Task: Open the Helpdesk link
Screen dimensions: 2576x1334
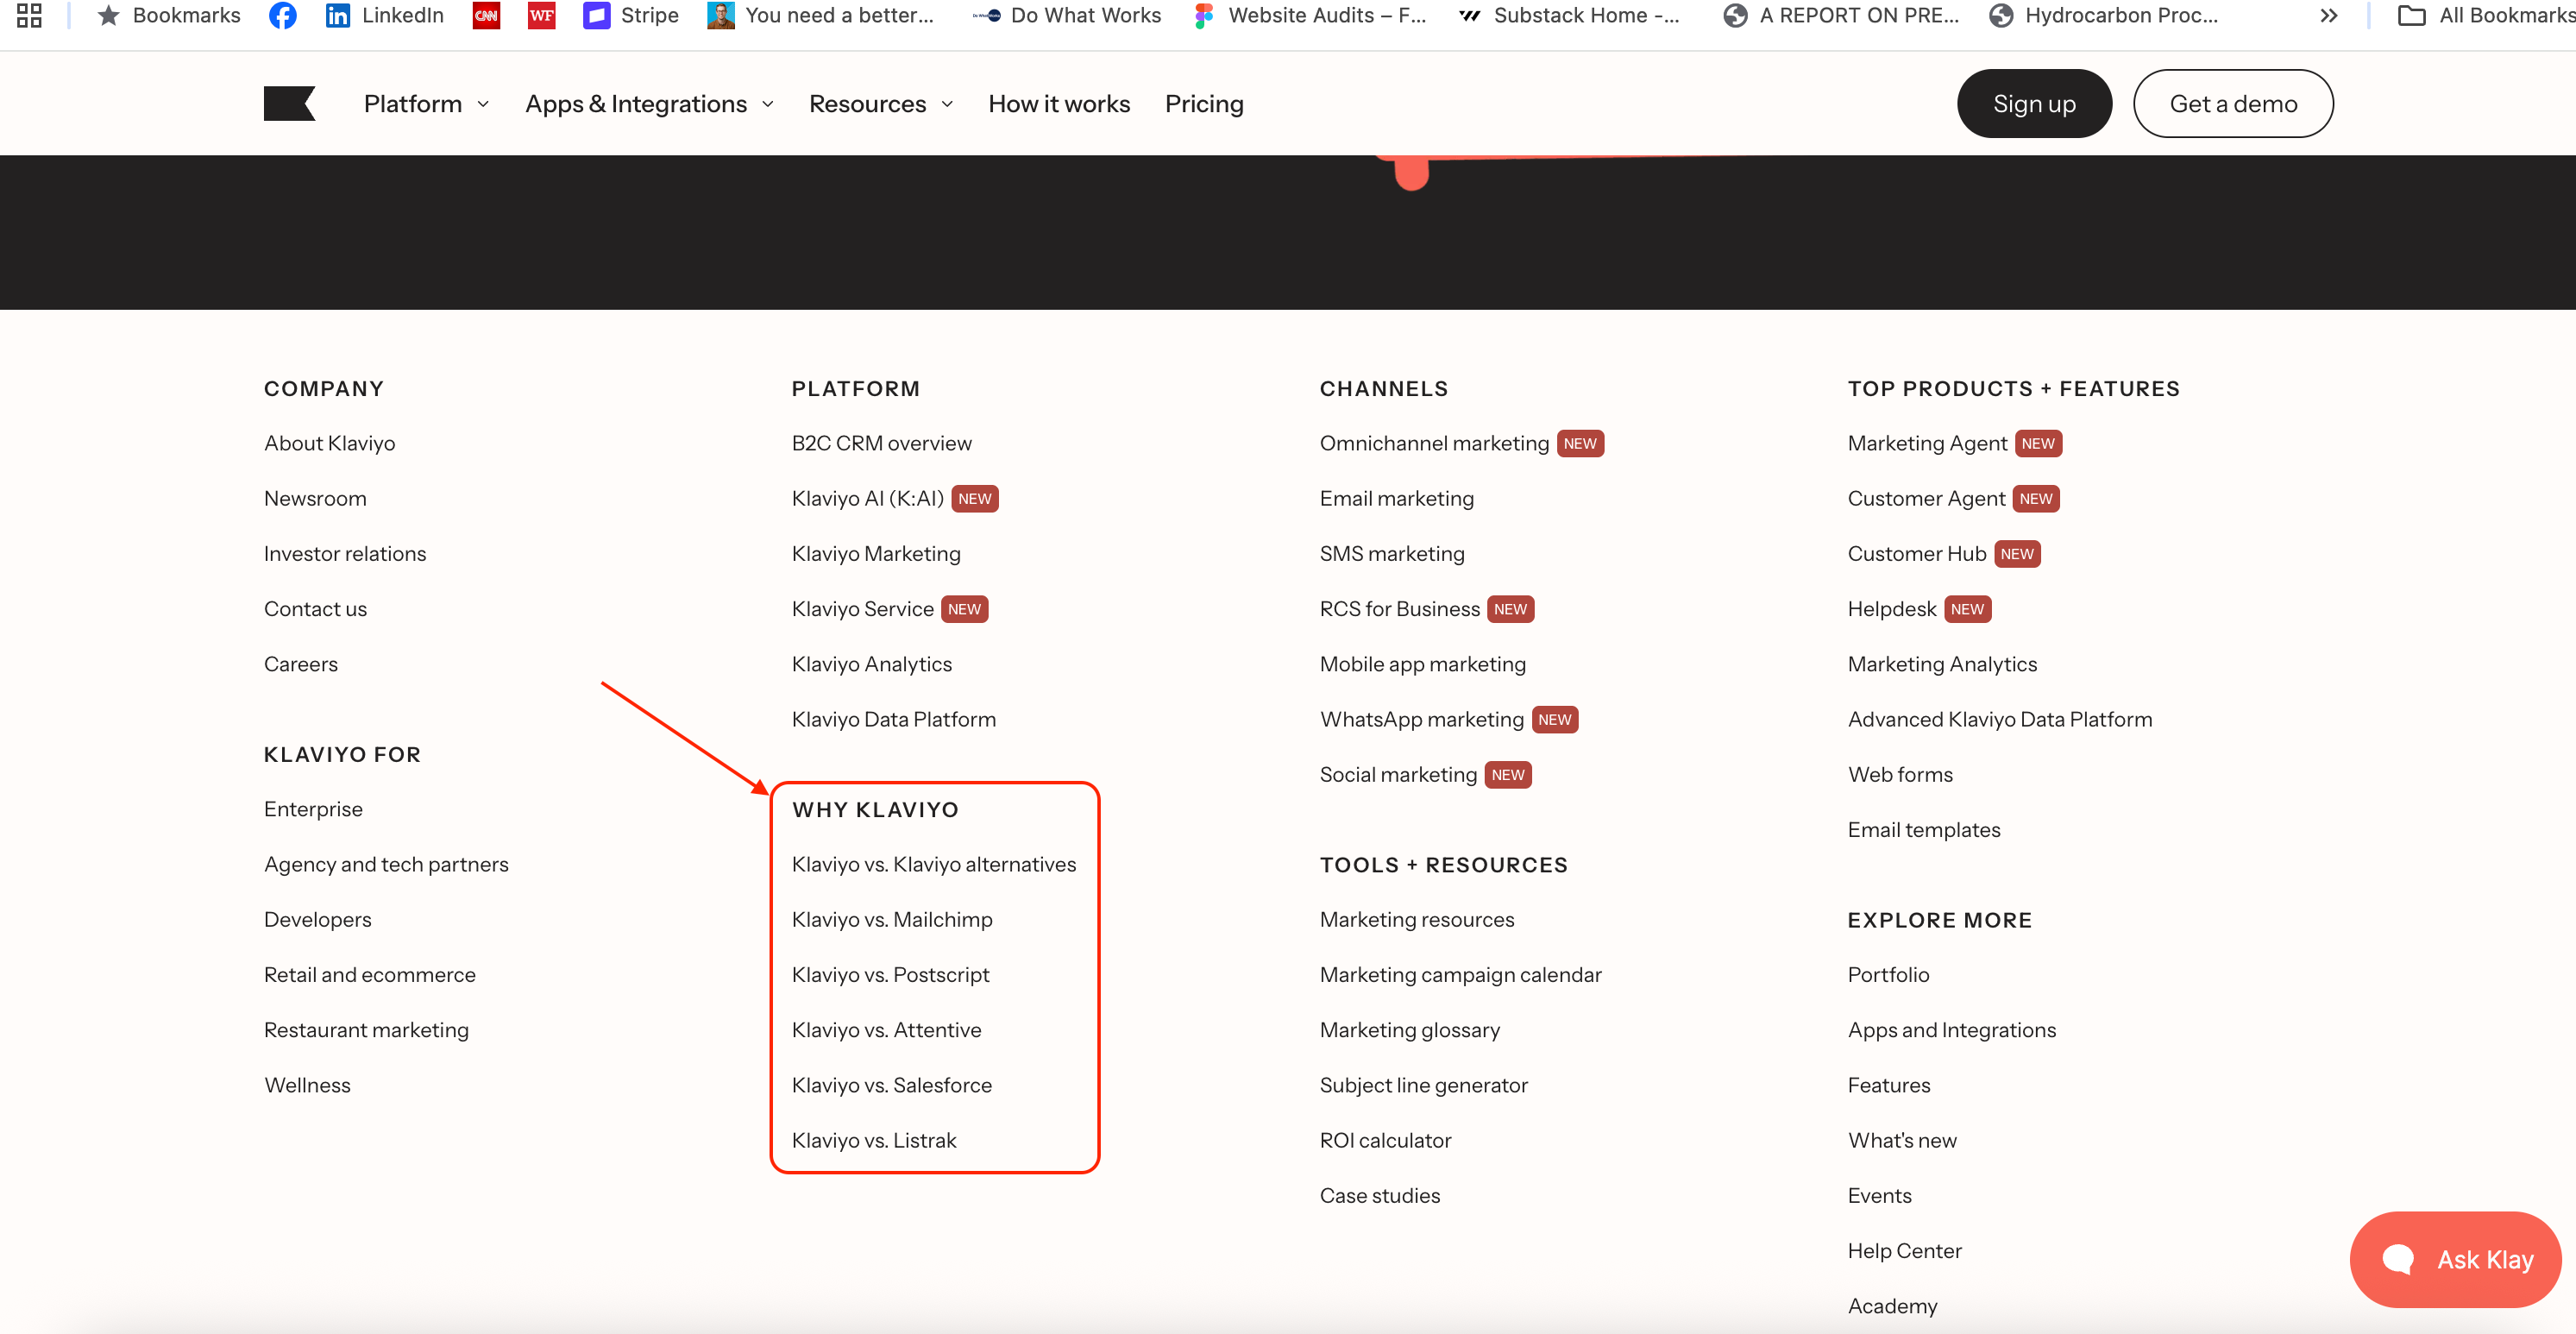Action: [x=1892, y=609]
